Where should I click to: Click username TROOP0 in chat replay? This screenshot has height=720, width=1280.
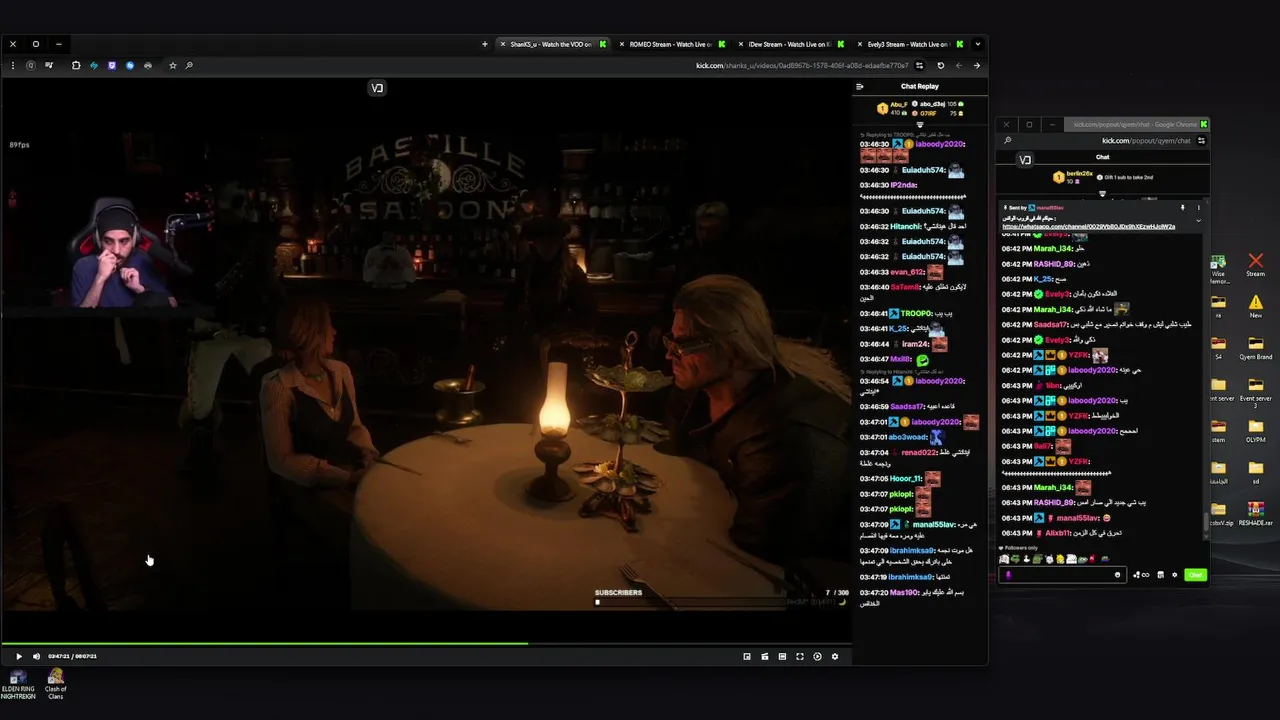coord(915,314)
